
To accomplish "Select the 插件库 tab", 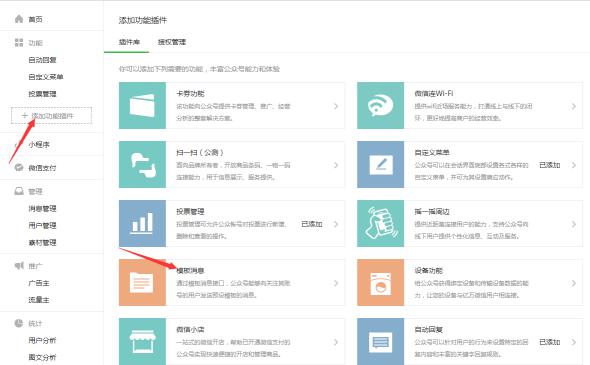I will (129, 42).
